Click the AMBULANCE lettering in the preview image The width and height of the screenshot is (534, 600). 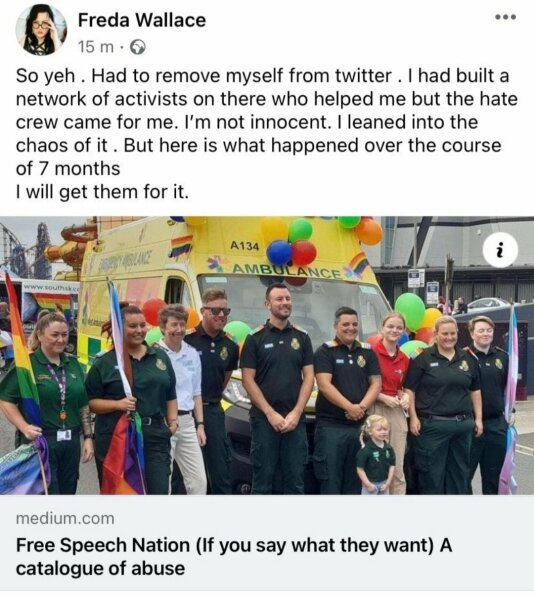click(286, 270)
